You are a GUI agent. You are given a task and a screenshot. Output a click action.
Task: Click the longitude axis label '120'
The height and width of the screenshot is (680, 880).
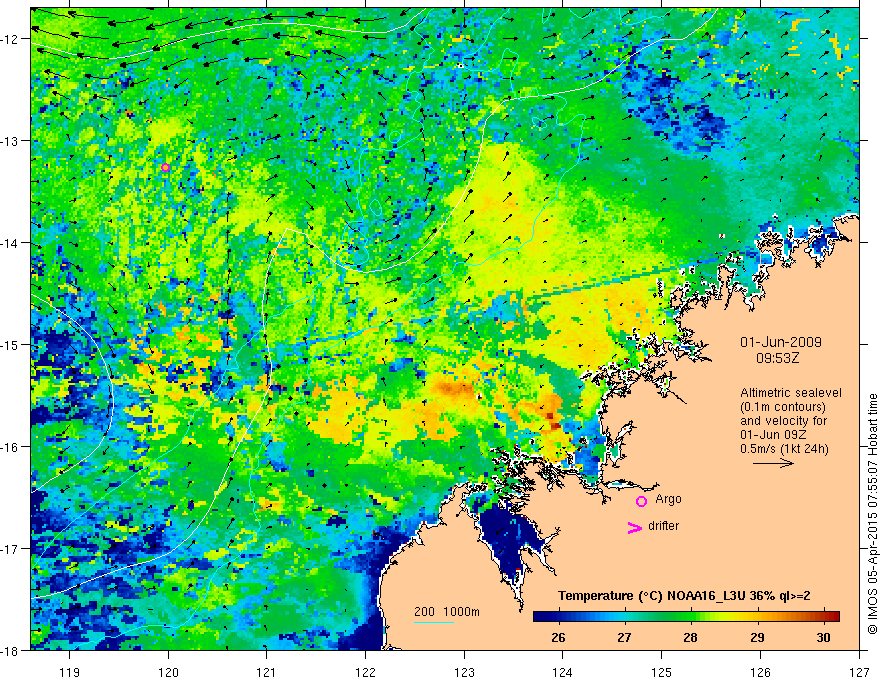pos(168,672)
